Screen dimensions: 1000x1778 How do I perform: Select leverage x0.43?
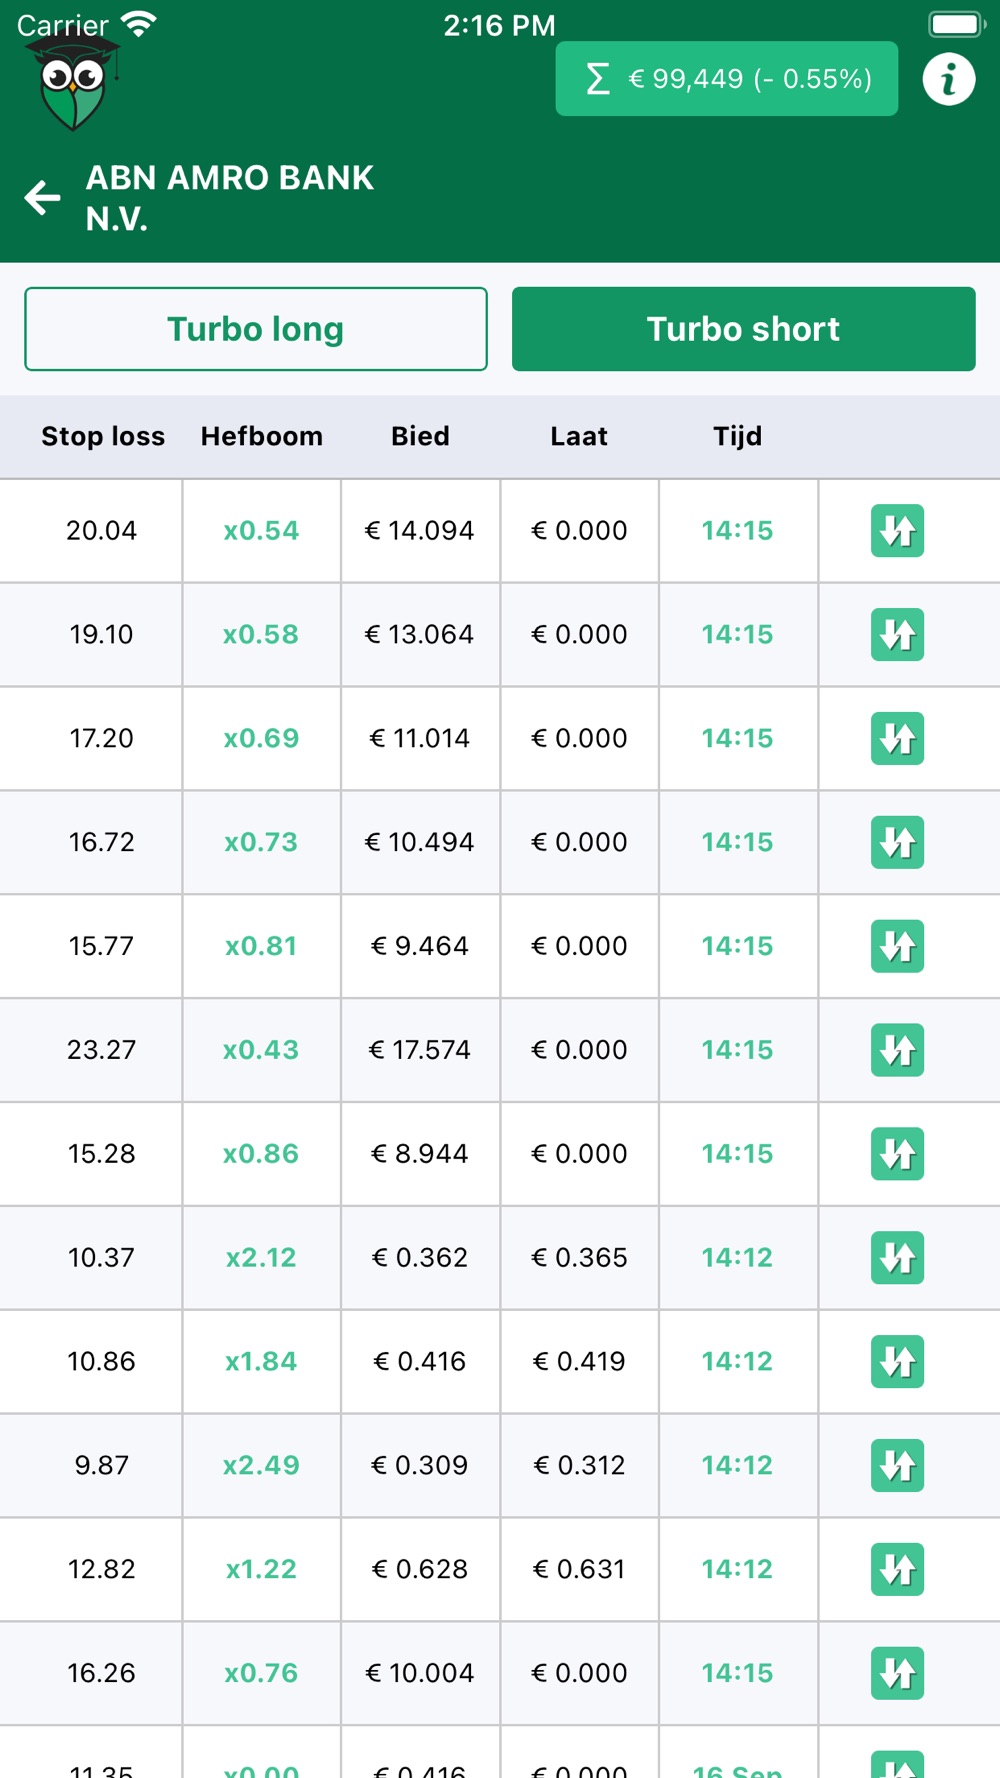pyautogui.click(x=261, y=1051)
